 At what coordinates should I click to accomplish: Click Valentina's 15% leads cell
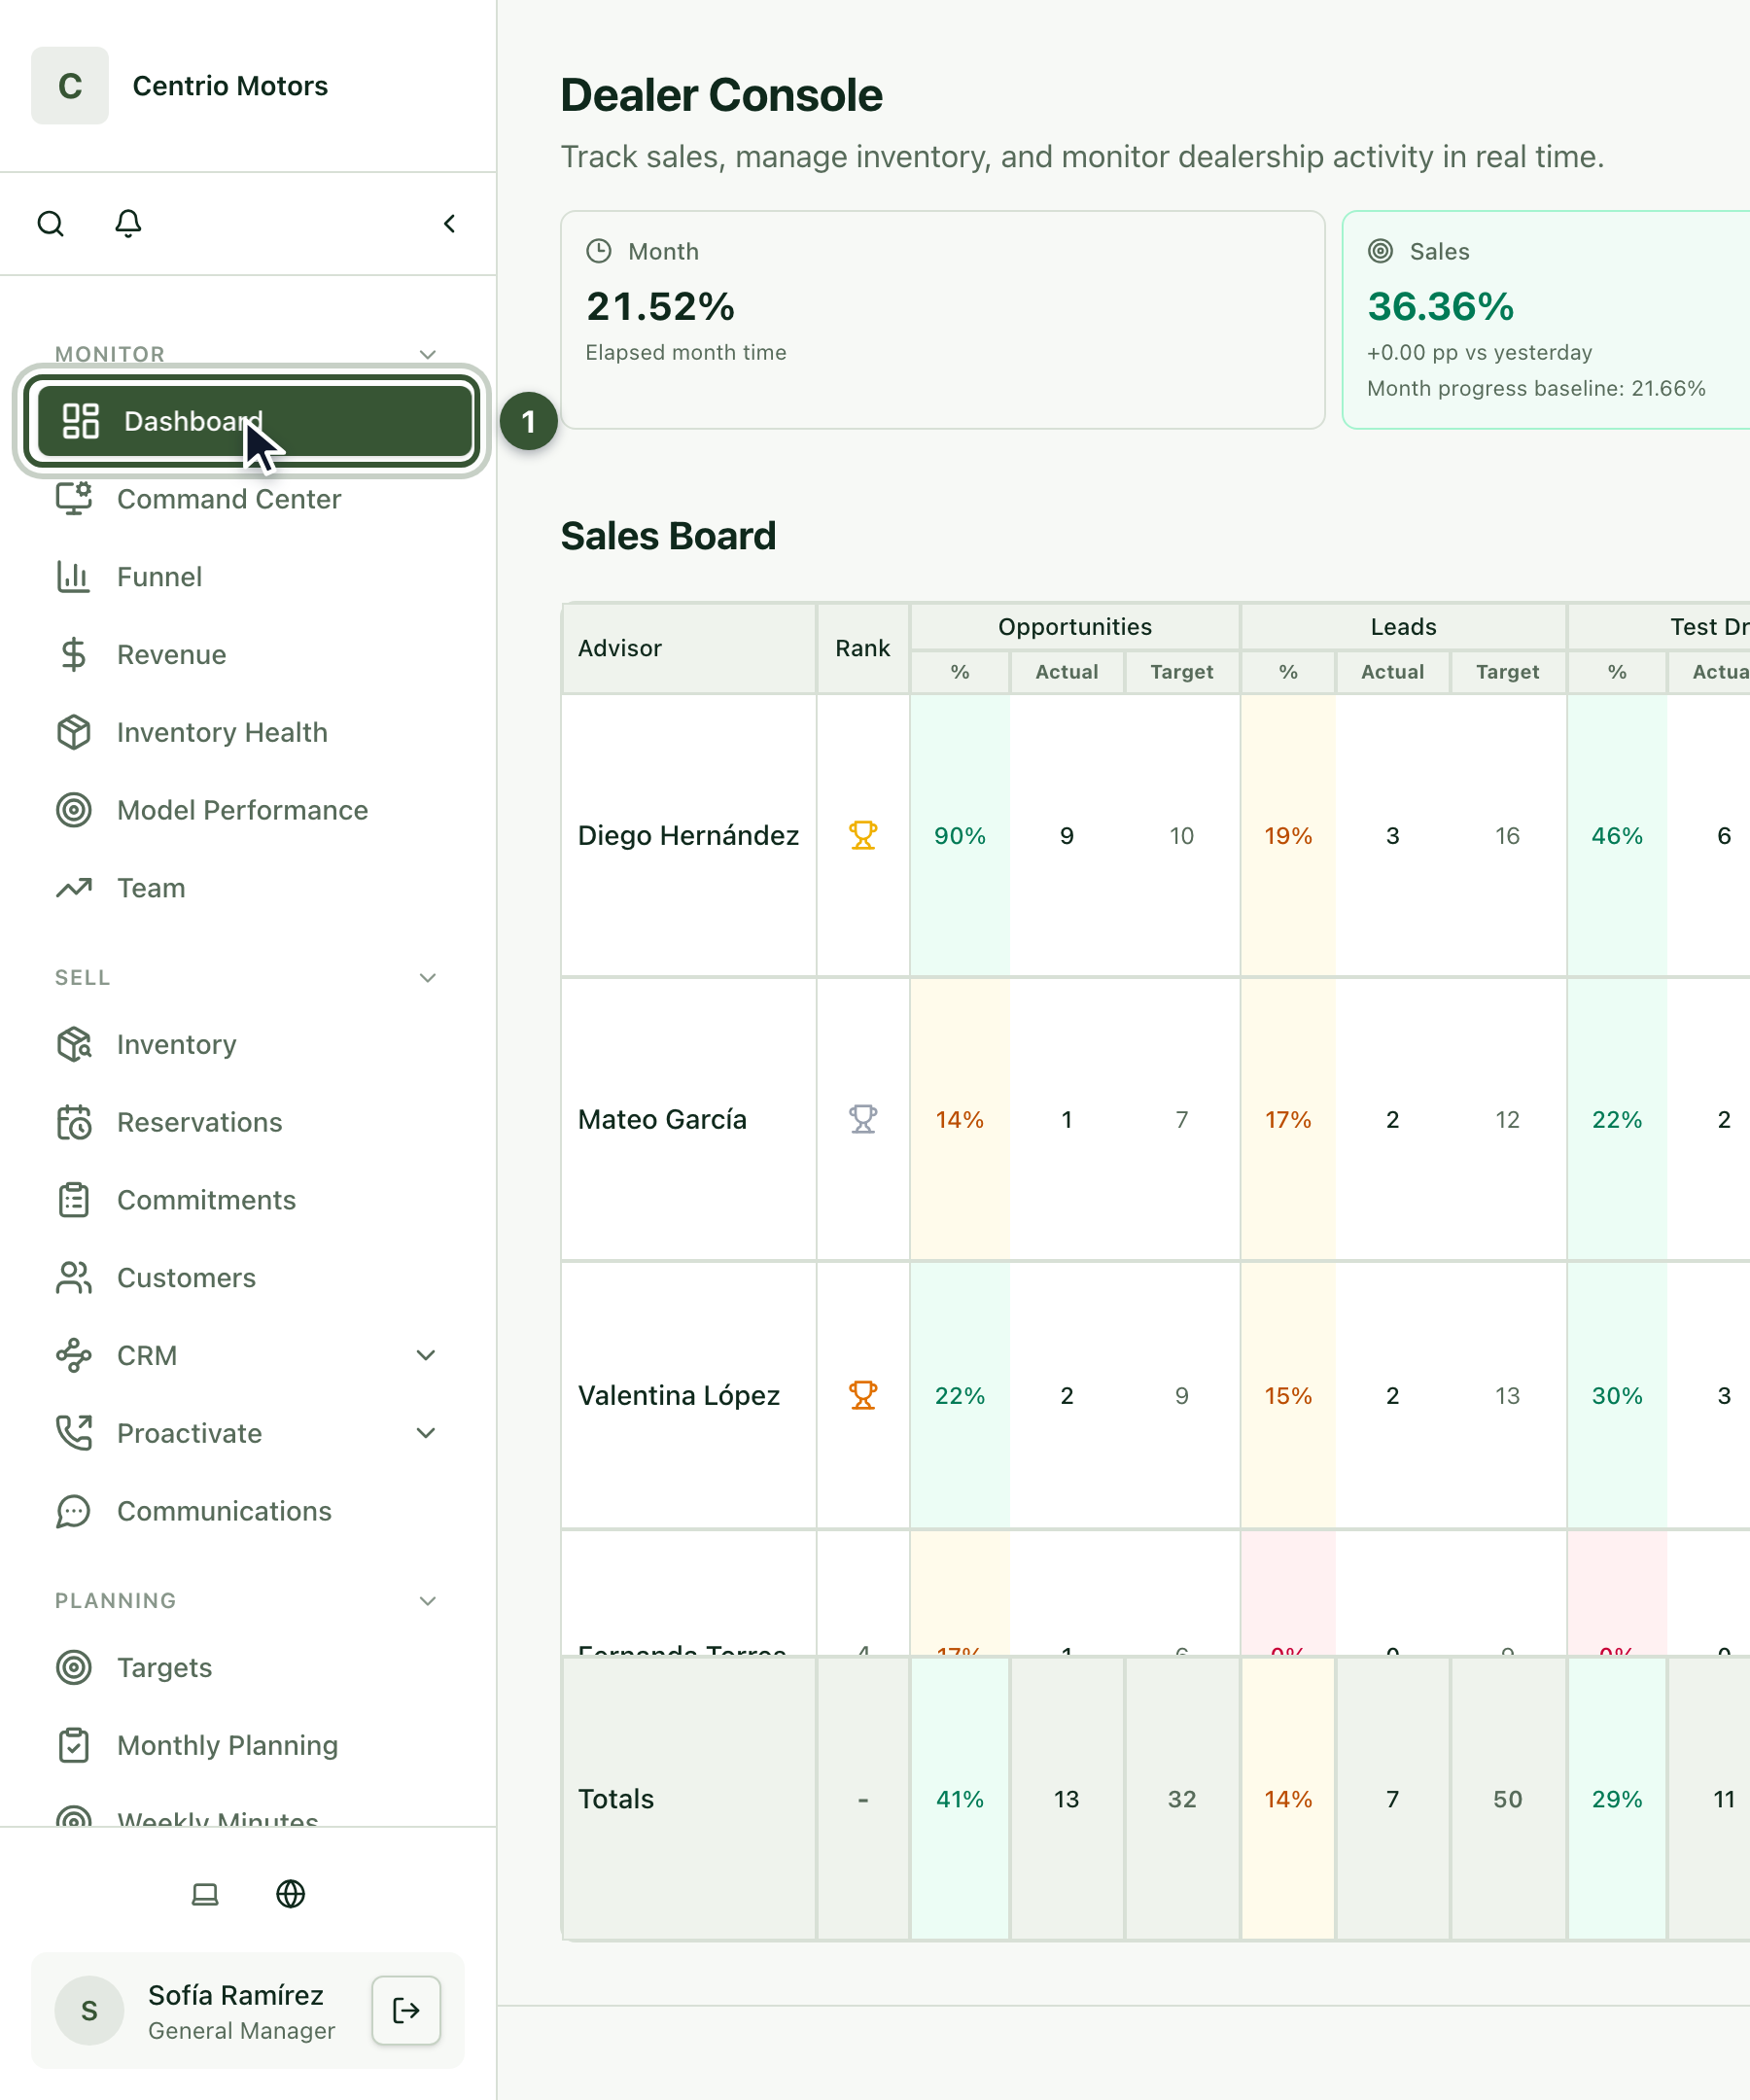(1288, 1395)
